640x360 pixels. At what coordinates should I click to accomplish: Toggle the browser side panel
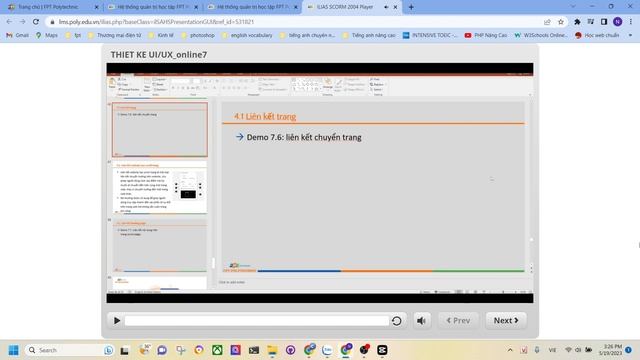pos(604,22)
